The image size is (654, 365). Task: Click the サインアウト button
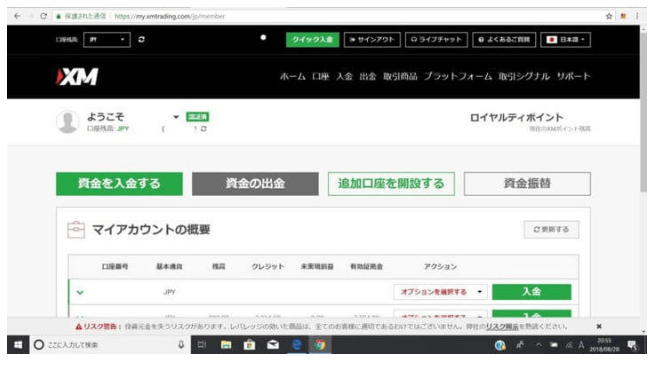(372, 40)
